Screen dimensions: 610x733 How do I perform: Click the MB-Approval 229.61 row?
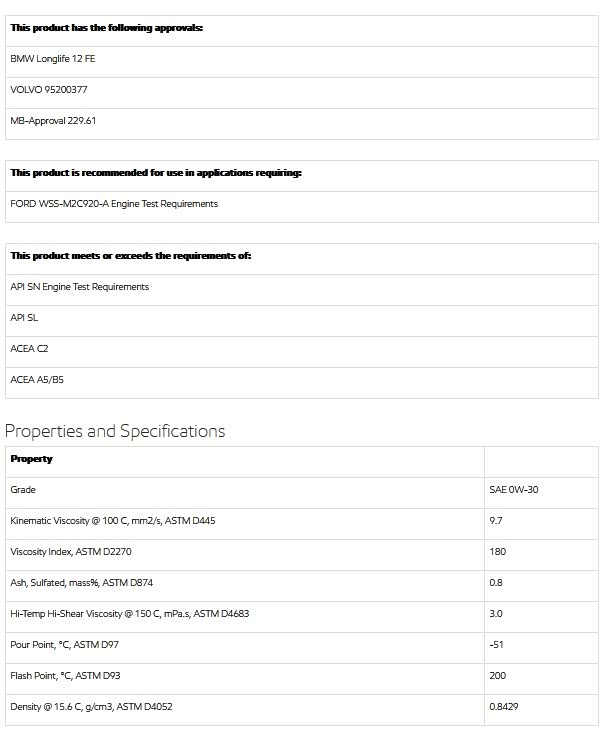coord(53,121)
